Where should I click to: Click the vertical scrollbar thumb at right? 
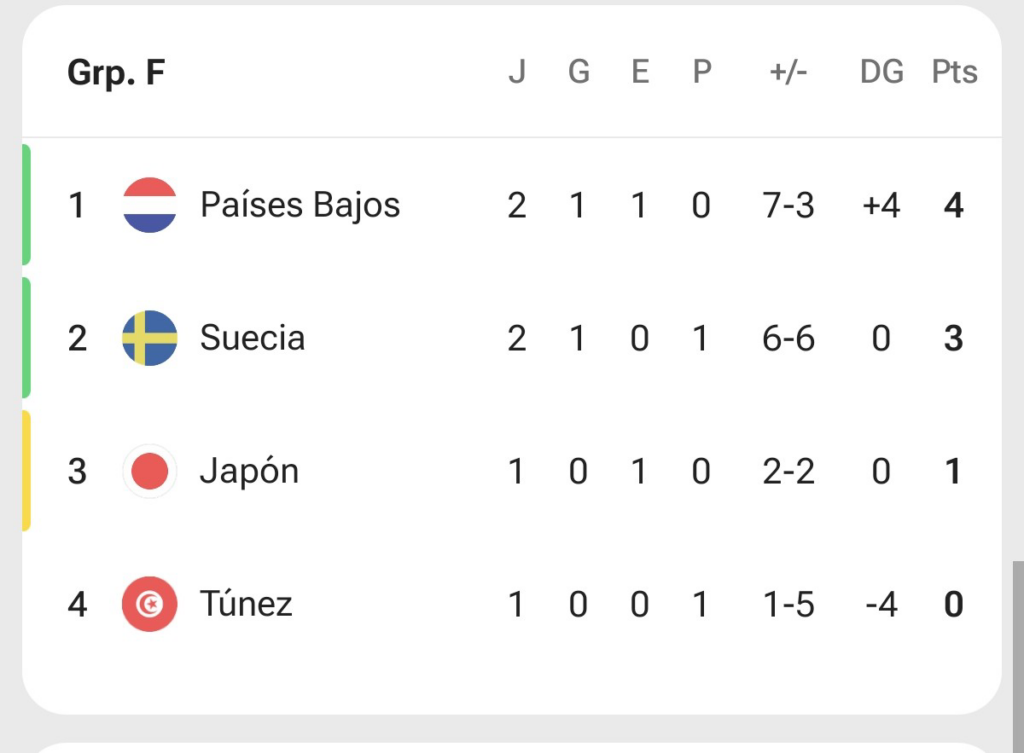pos(1018,656)
